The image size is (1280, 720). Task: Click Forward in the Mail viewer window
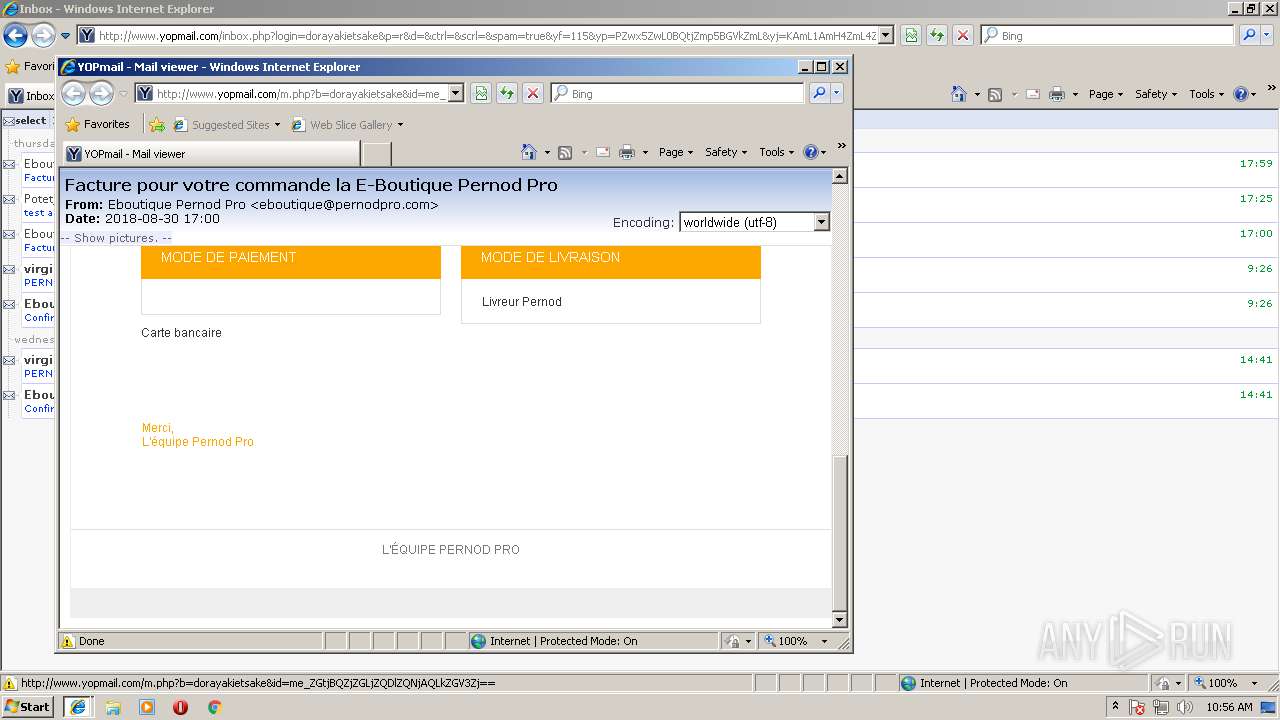tap(101, 94)
